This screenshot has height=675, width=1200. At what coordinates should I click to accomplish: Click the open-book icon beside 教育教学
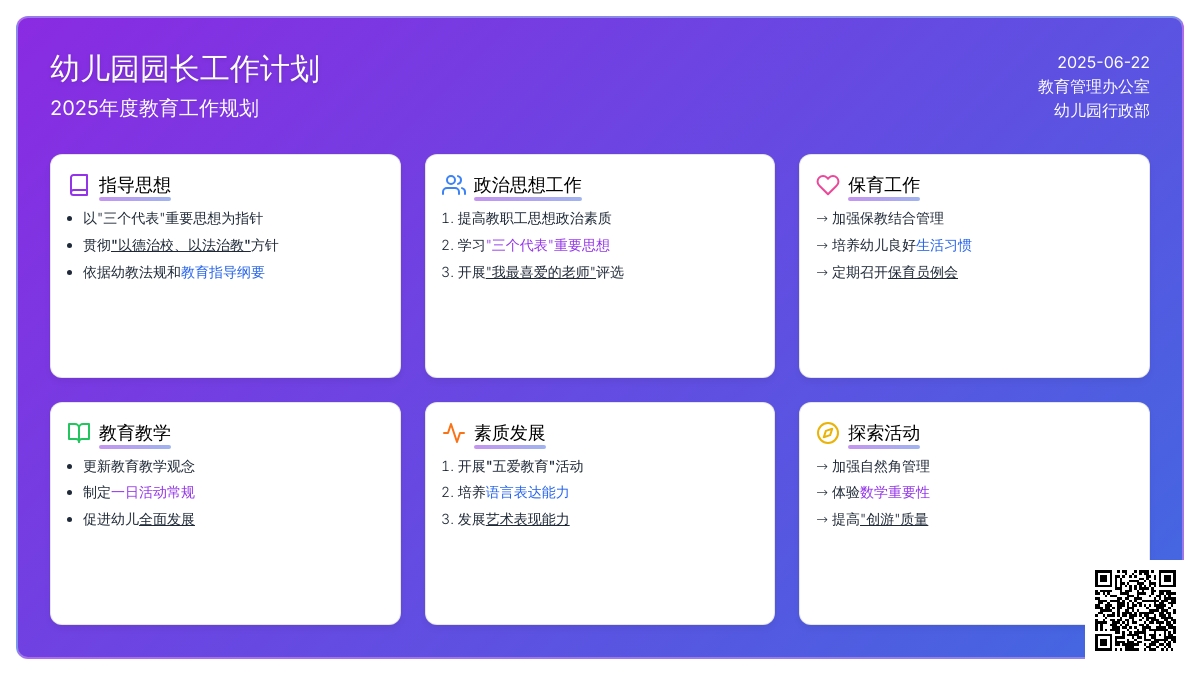click(79, 433)
